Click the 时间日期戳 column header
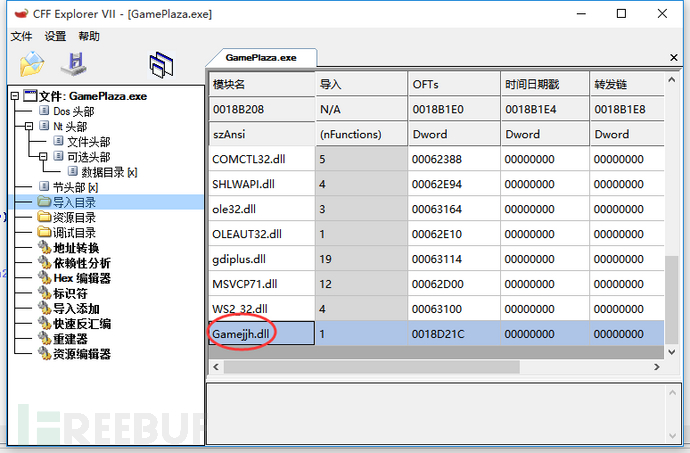Viewport: 690px width, 453px height. (545, 84)
